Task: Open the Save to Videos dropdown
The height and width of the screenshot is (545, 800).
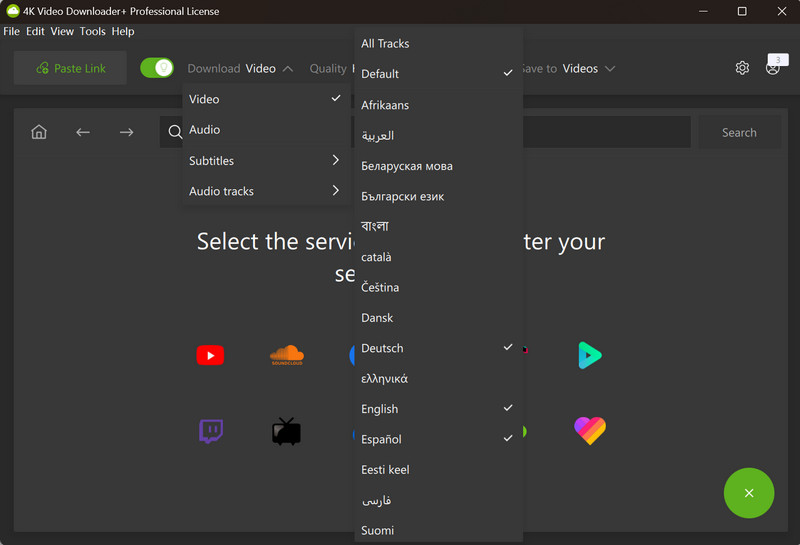Action: click(x=567, y=68)
